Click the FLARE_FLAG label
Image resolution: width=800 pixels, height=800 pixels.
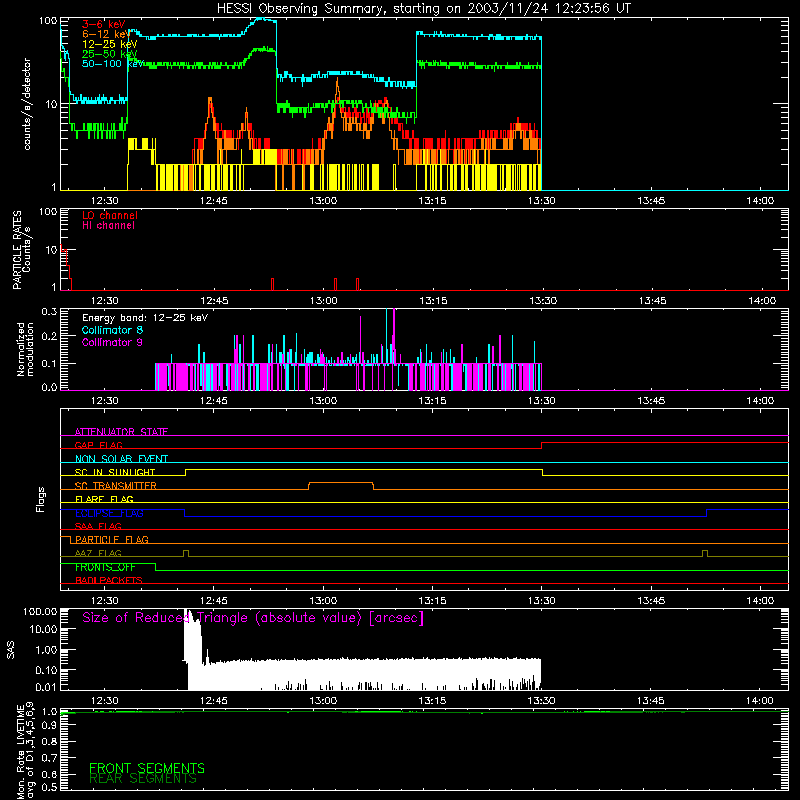point(104,499)
